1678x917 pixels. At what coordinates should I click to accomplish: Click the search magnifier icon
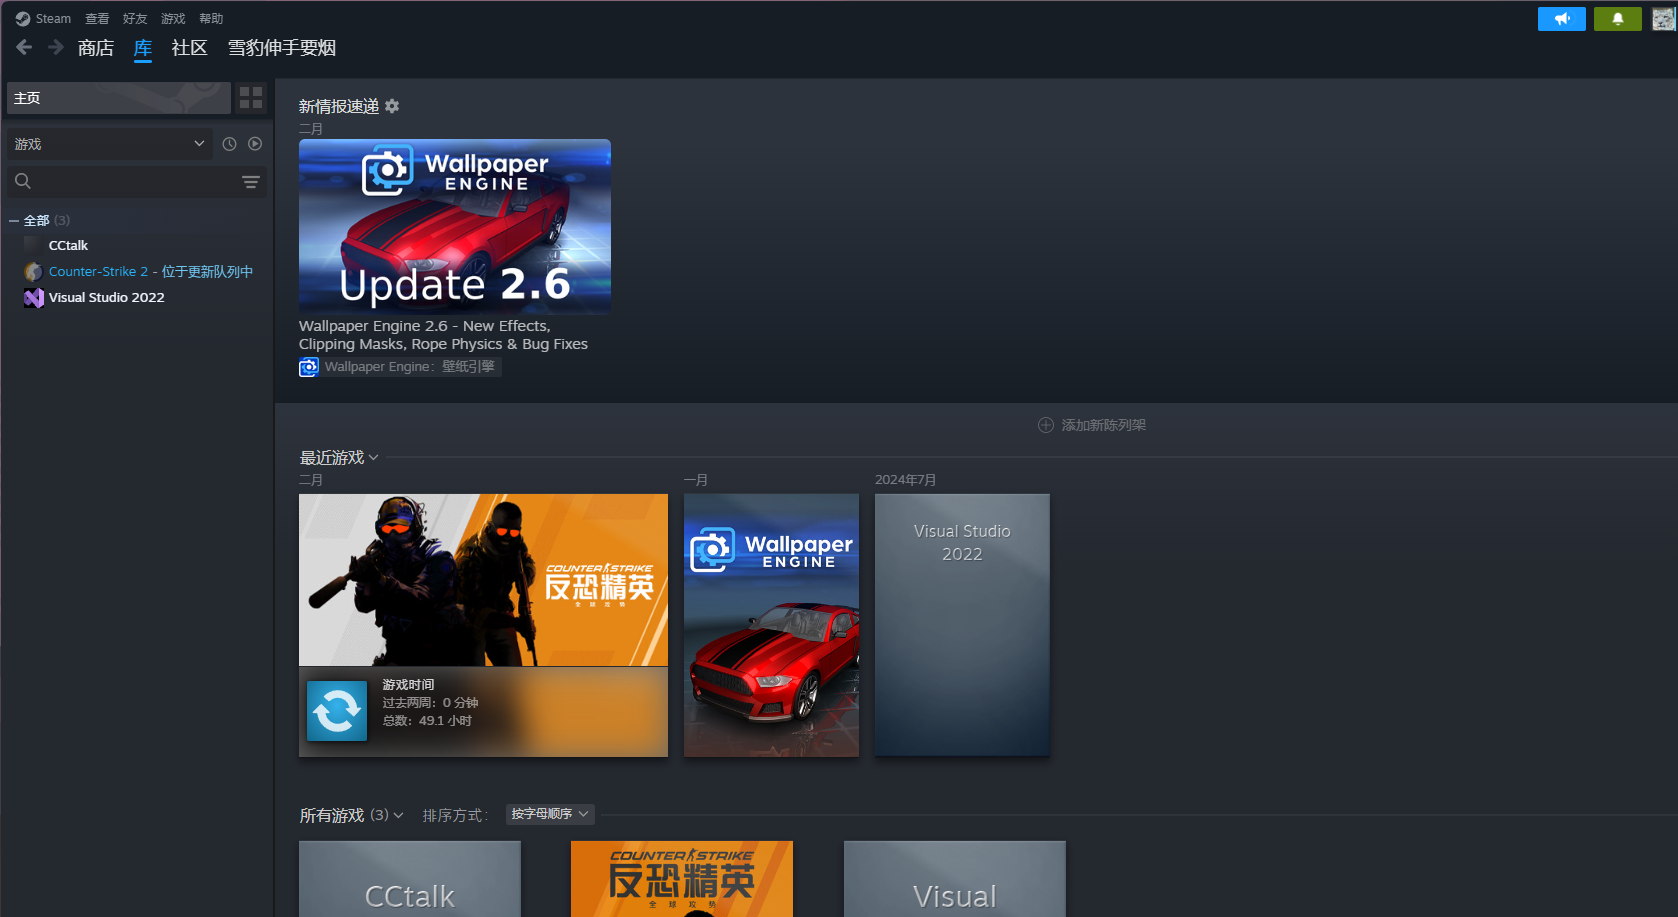[23, 181]
